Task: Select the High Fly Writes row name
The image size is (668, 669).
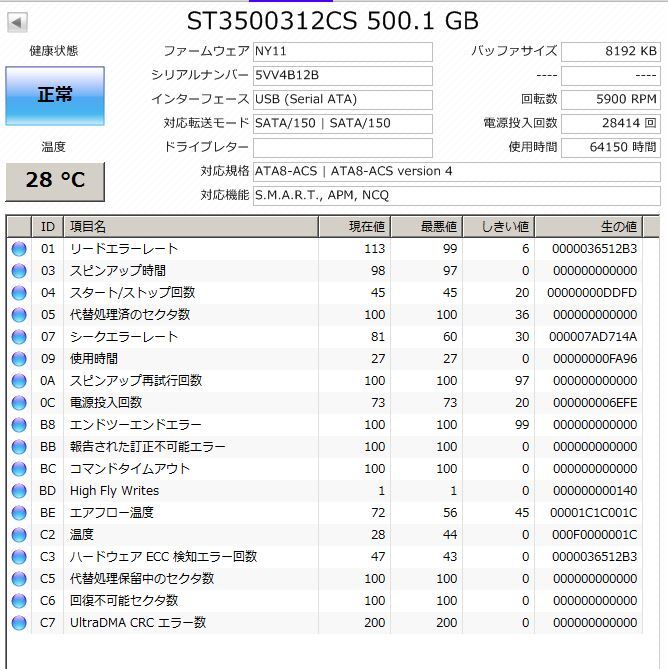Action: 114,491
